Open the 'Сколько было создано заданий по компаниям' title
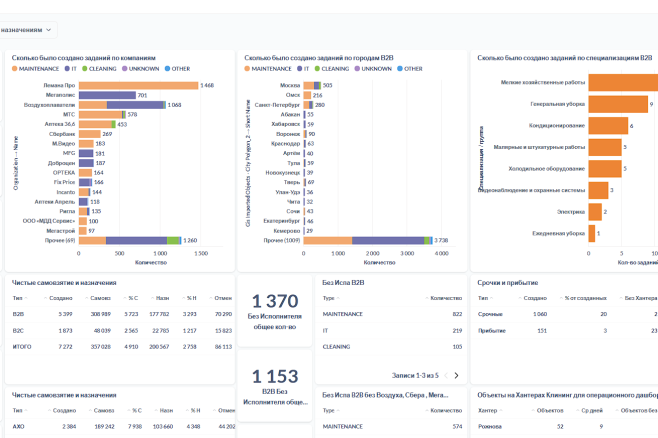 (84, 58)
